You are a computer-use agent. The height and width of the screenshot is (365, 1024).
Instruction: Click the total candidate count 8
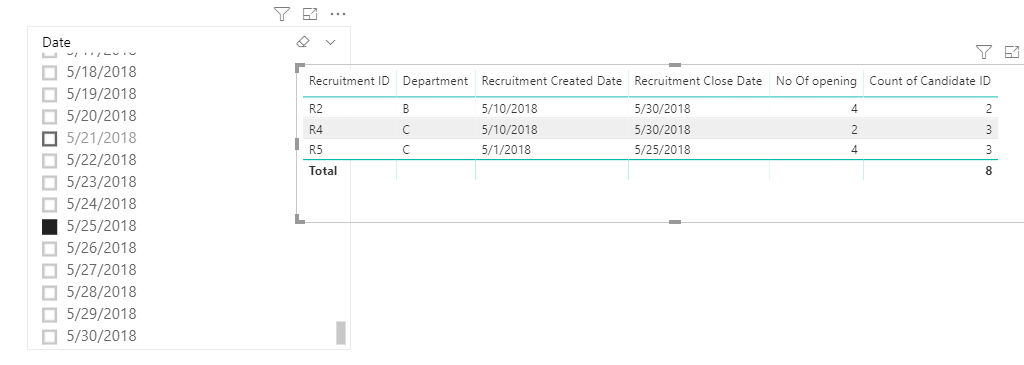pos(989,171)
